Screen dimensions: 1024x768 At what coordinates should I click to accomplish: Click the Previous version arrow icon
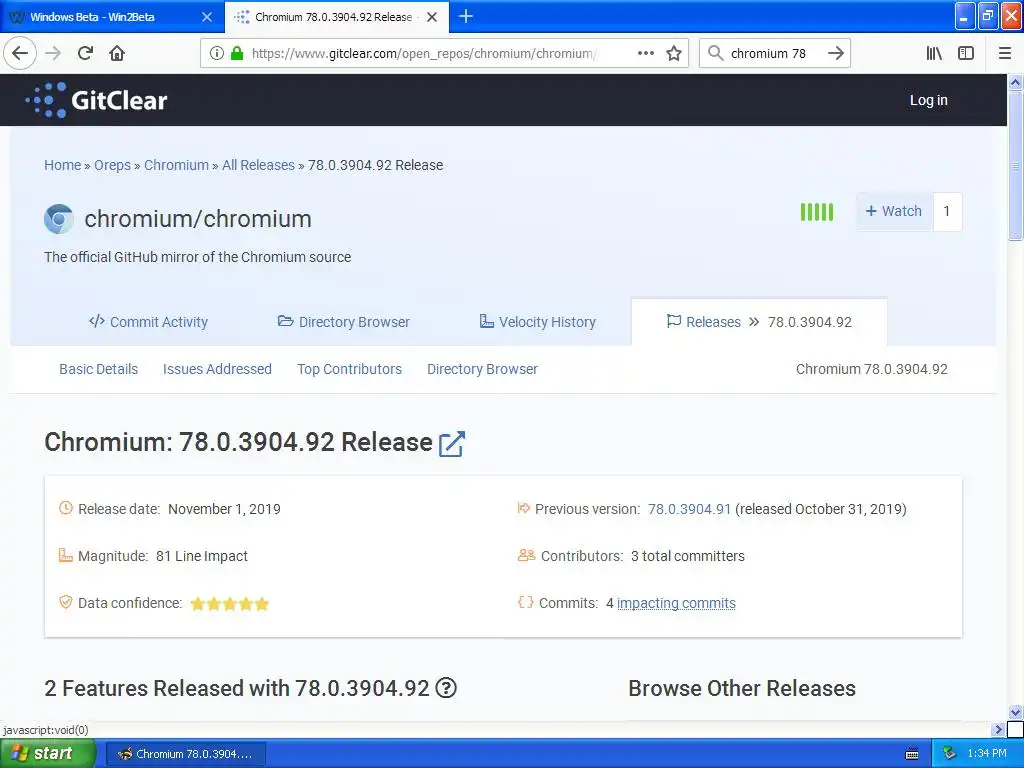point(523,508)
